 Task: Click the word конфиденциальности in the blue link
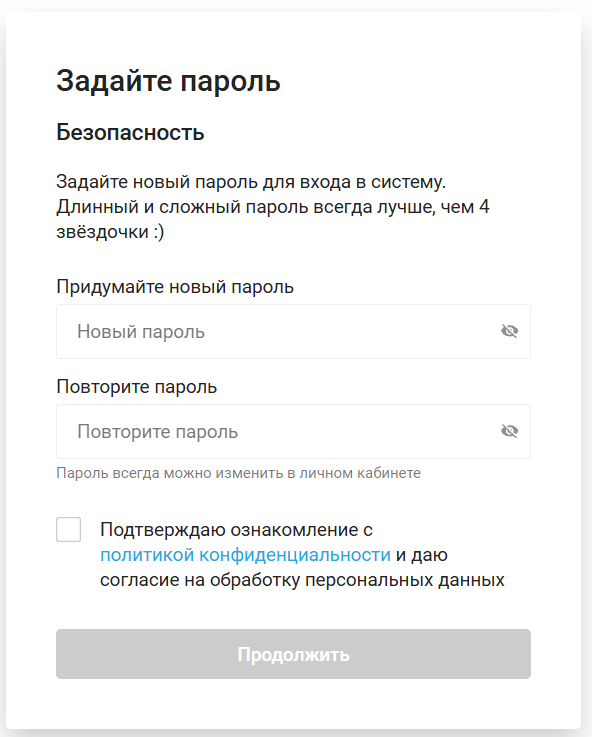[x=295, y=555]
